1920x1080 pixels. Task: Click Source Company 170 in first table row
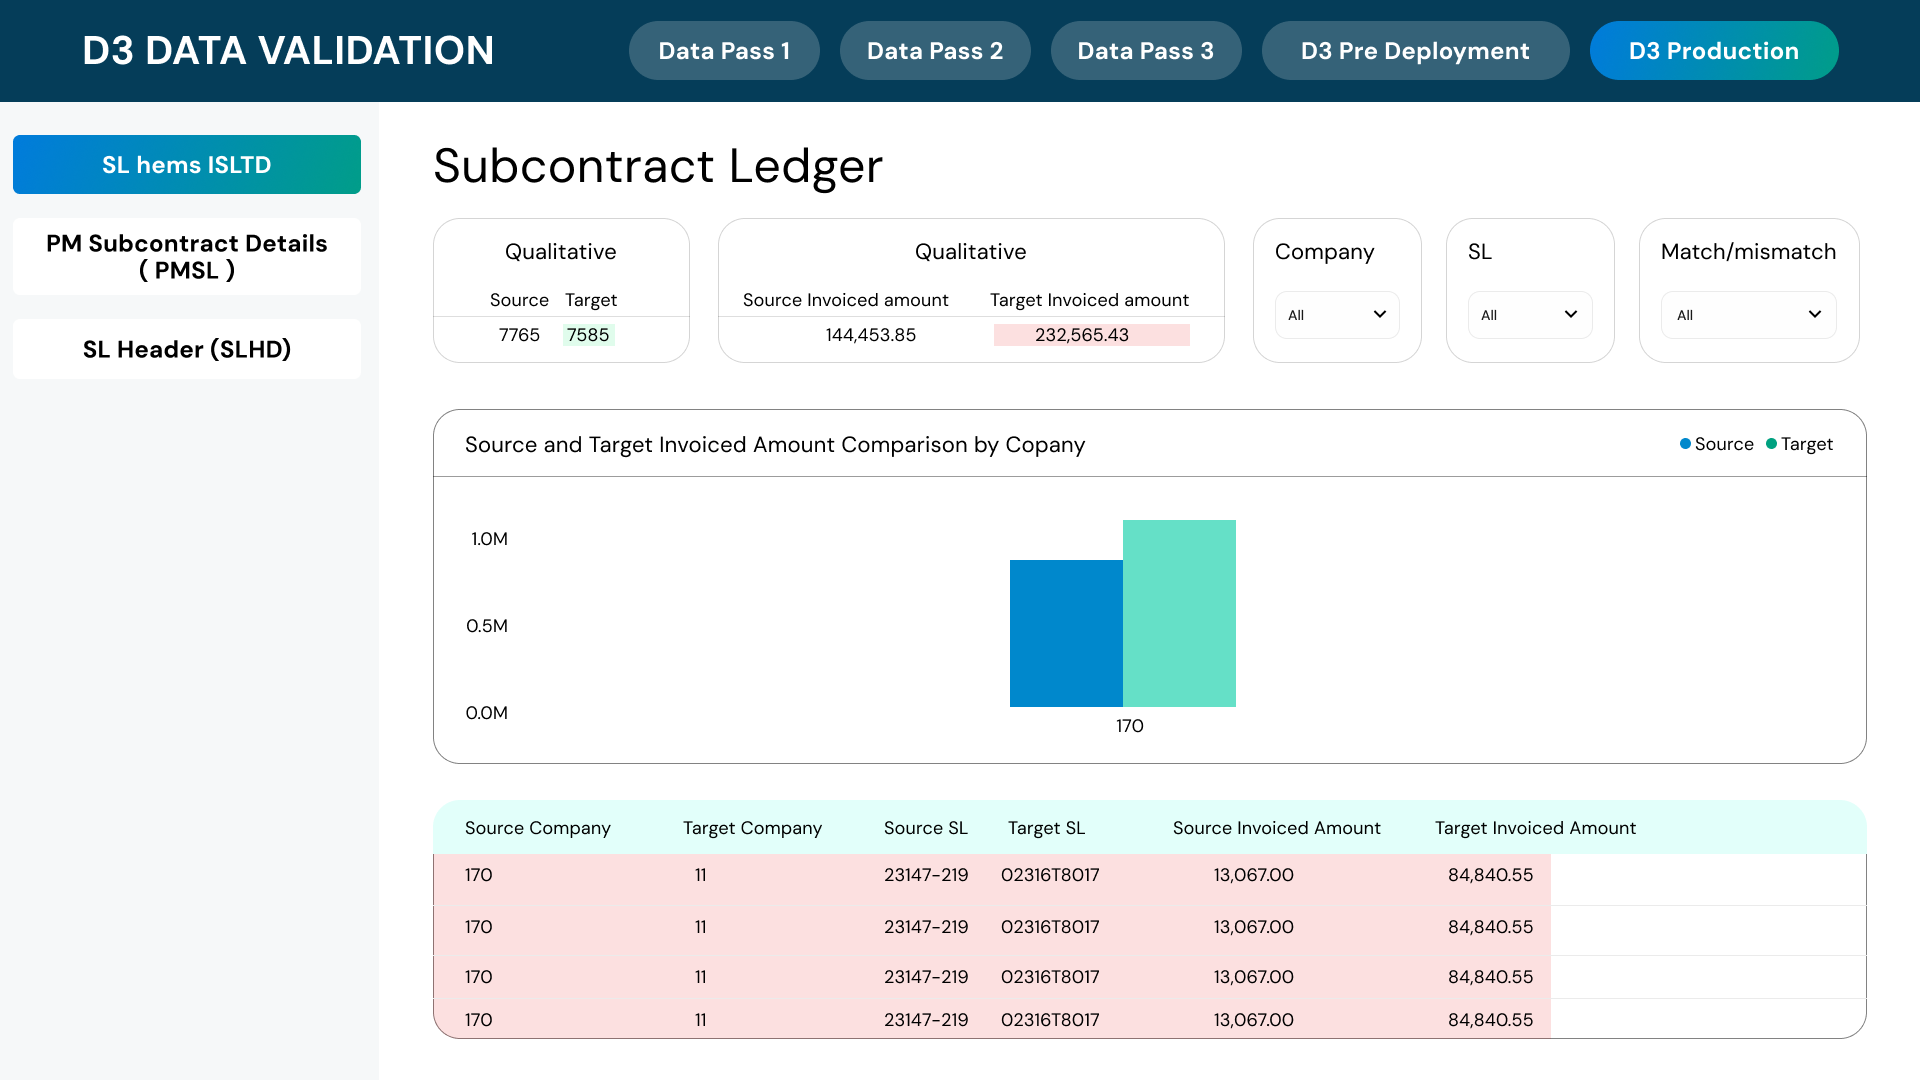[479, 875]
